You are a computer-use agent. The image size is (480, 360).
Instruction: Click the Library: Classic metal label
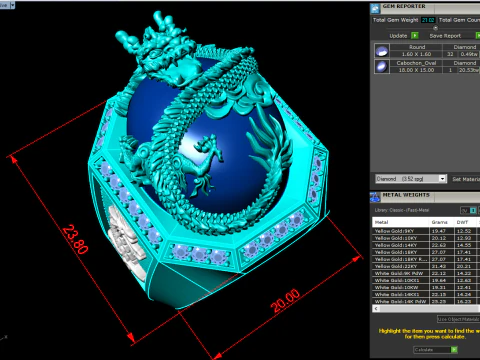coord(402,210)
